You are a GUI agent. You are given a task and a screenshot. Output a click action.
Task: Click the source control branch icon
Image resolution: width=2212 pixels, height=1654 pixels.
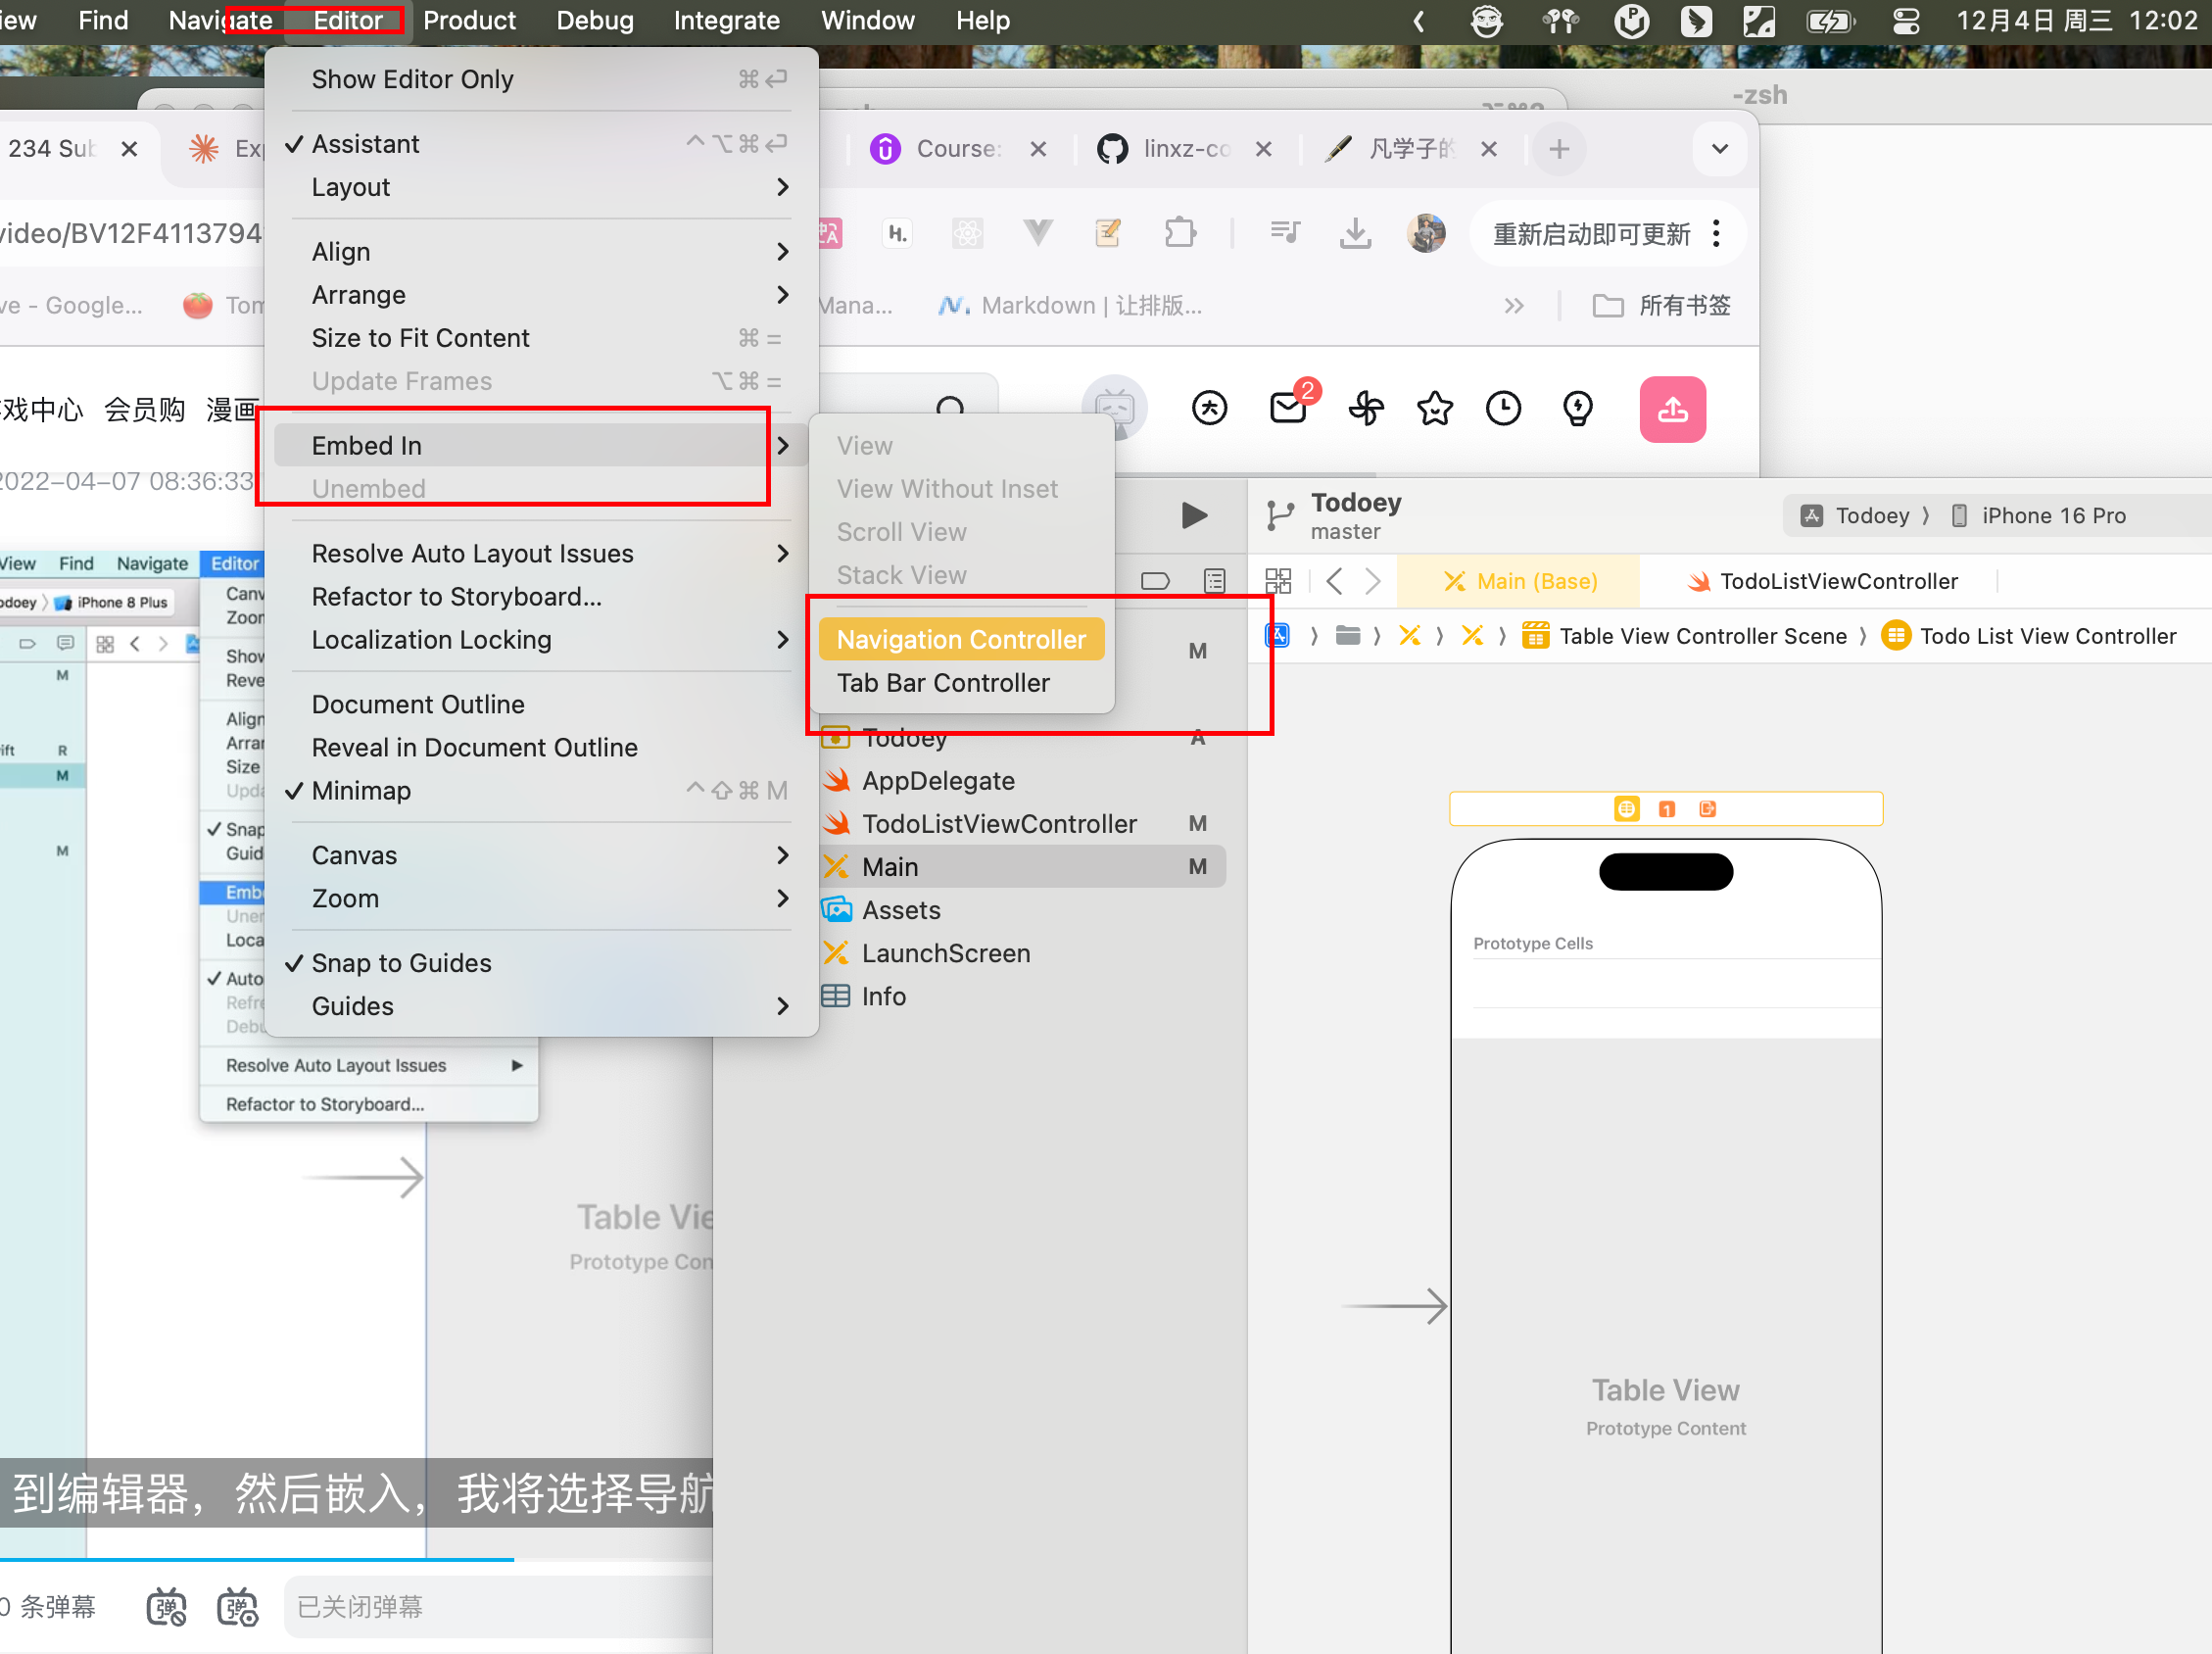[x=1279, y=515]
